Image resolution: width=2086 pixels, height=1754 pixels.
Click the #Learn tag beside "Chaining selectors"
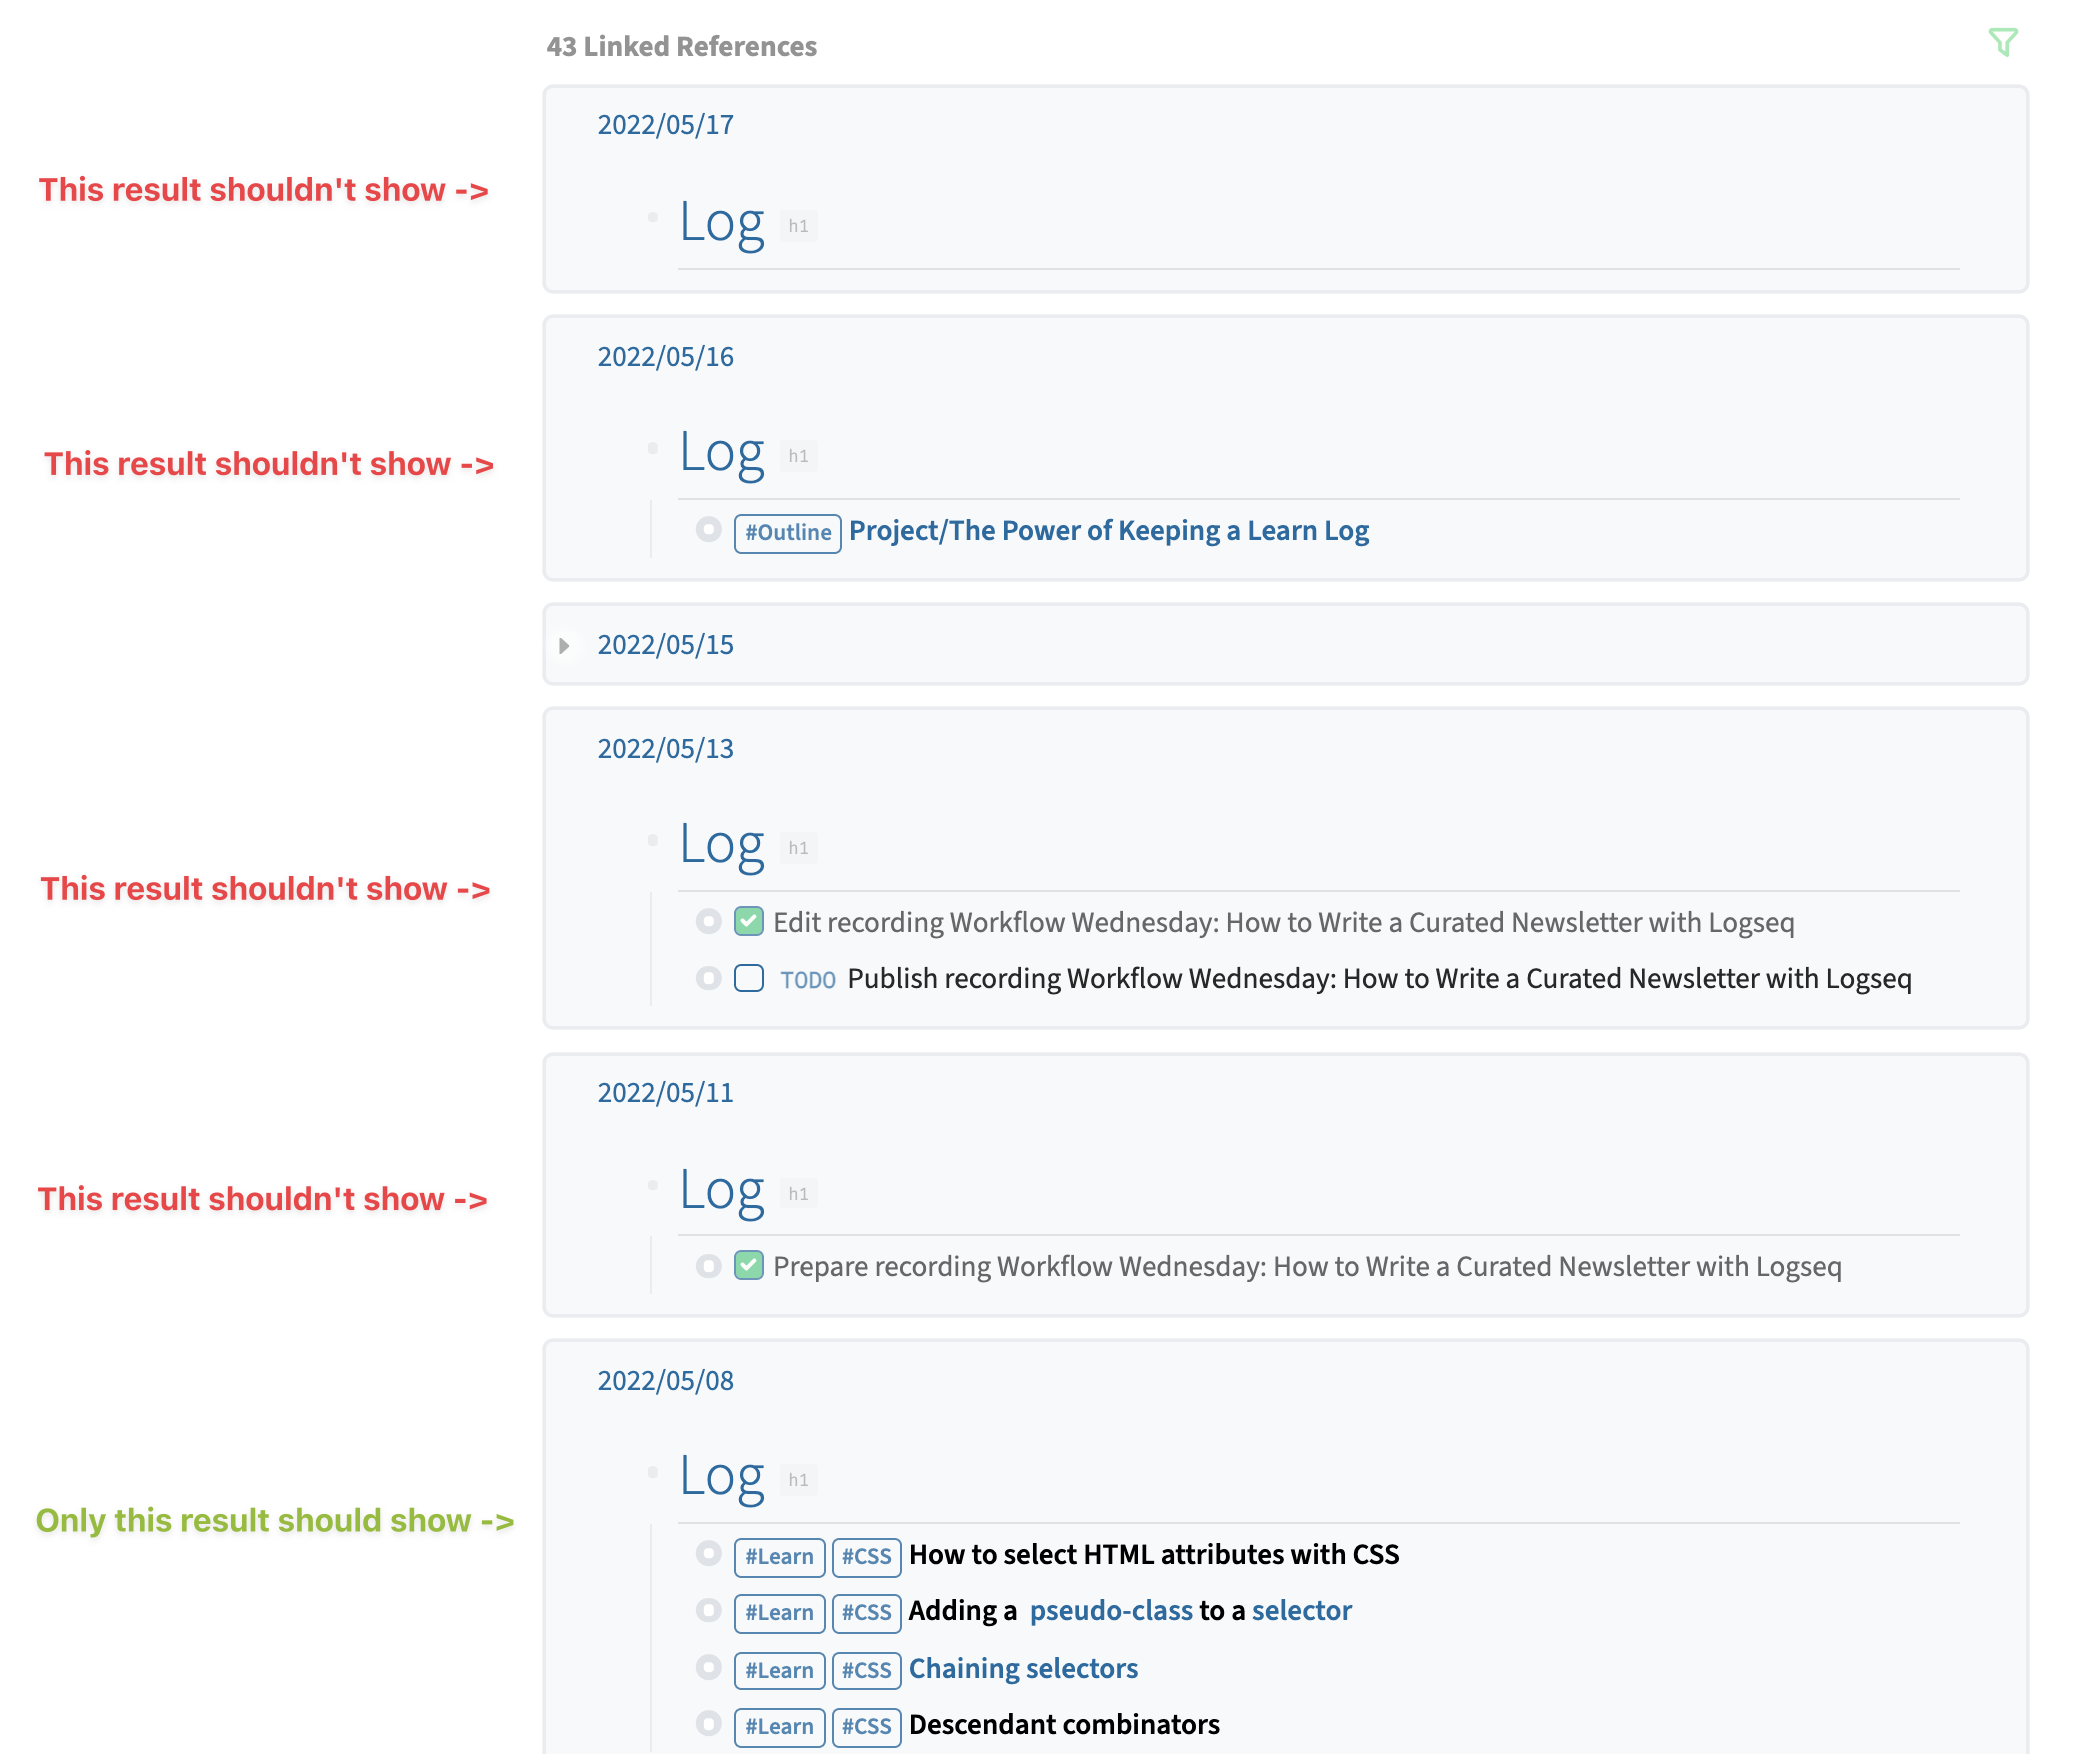[x=779, y=1670]
